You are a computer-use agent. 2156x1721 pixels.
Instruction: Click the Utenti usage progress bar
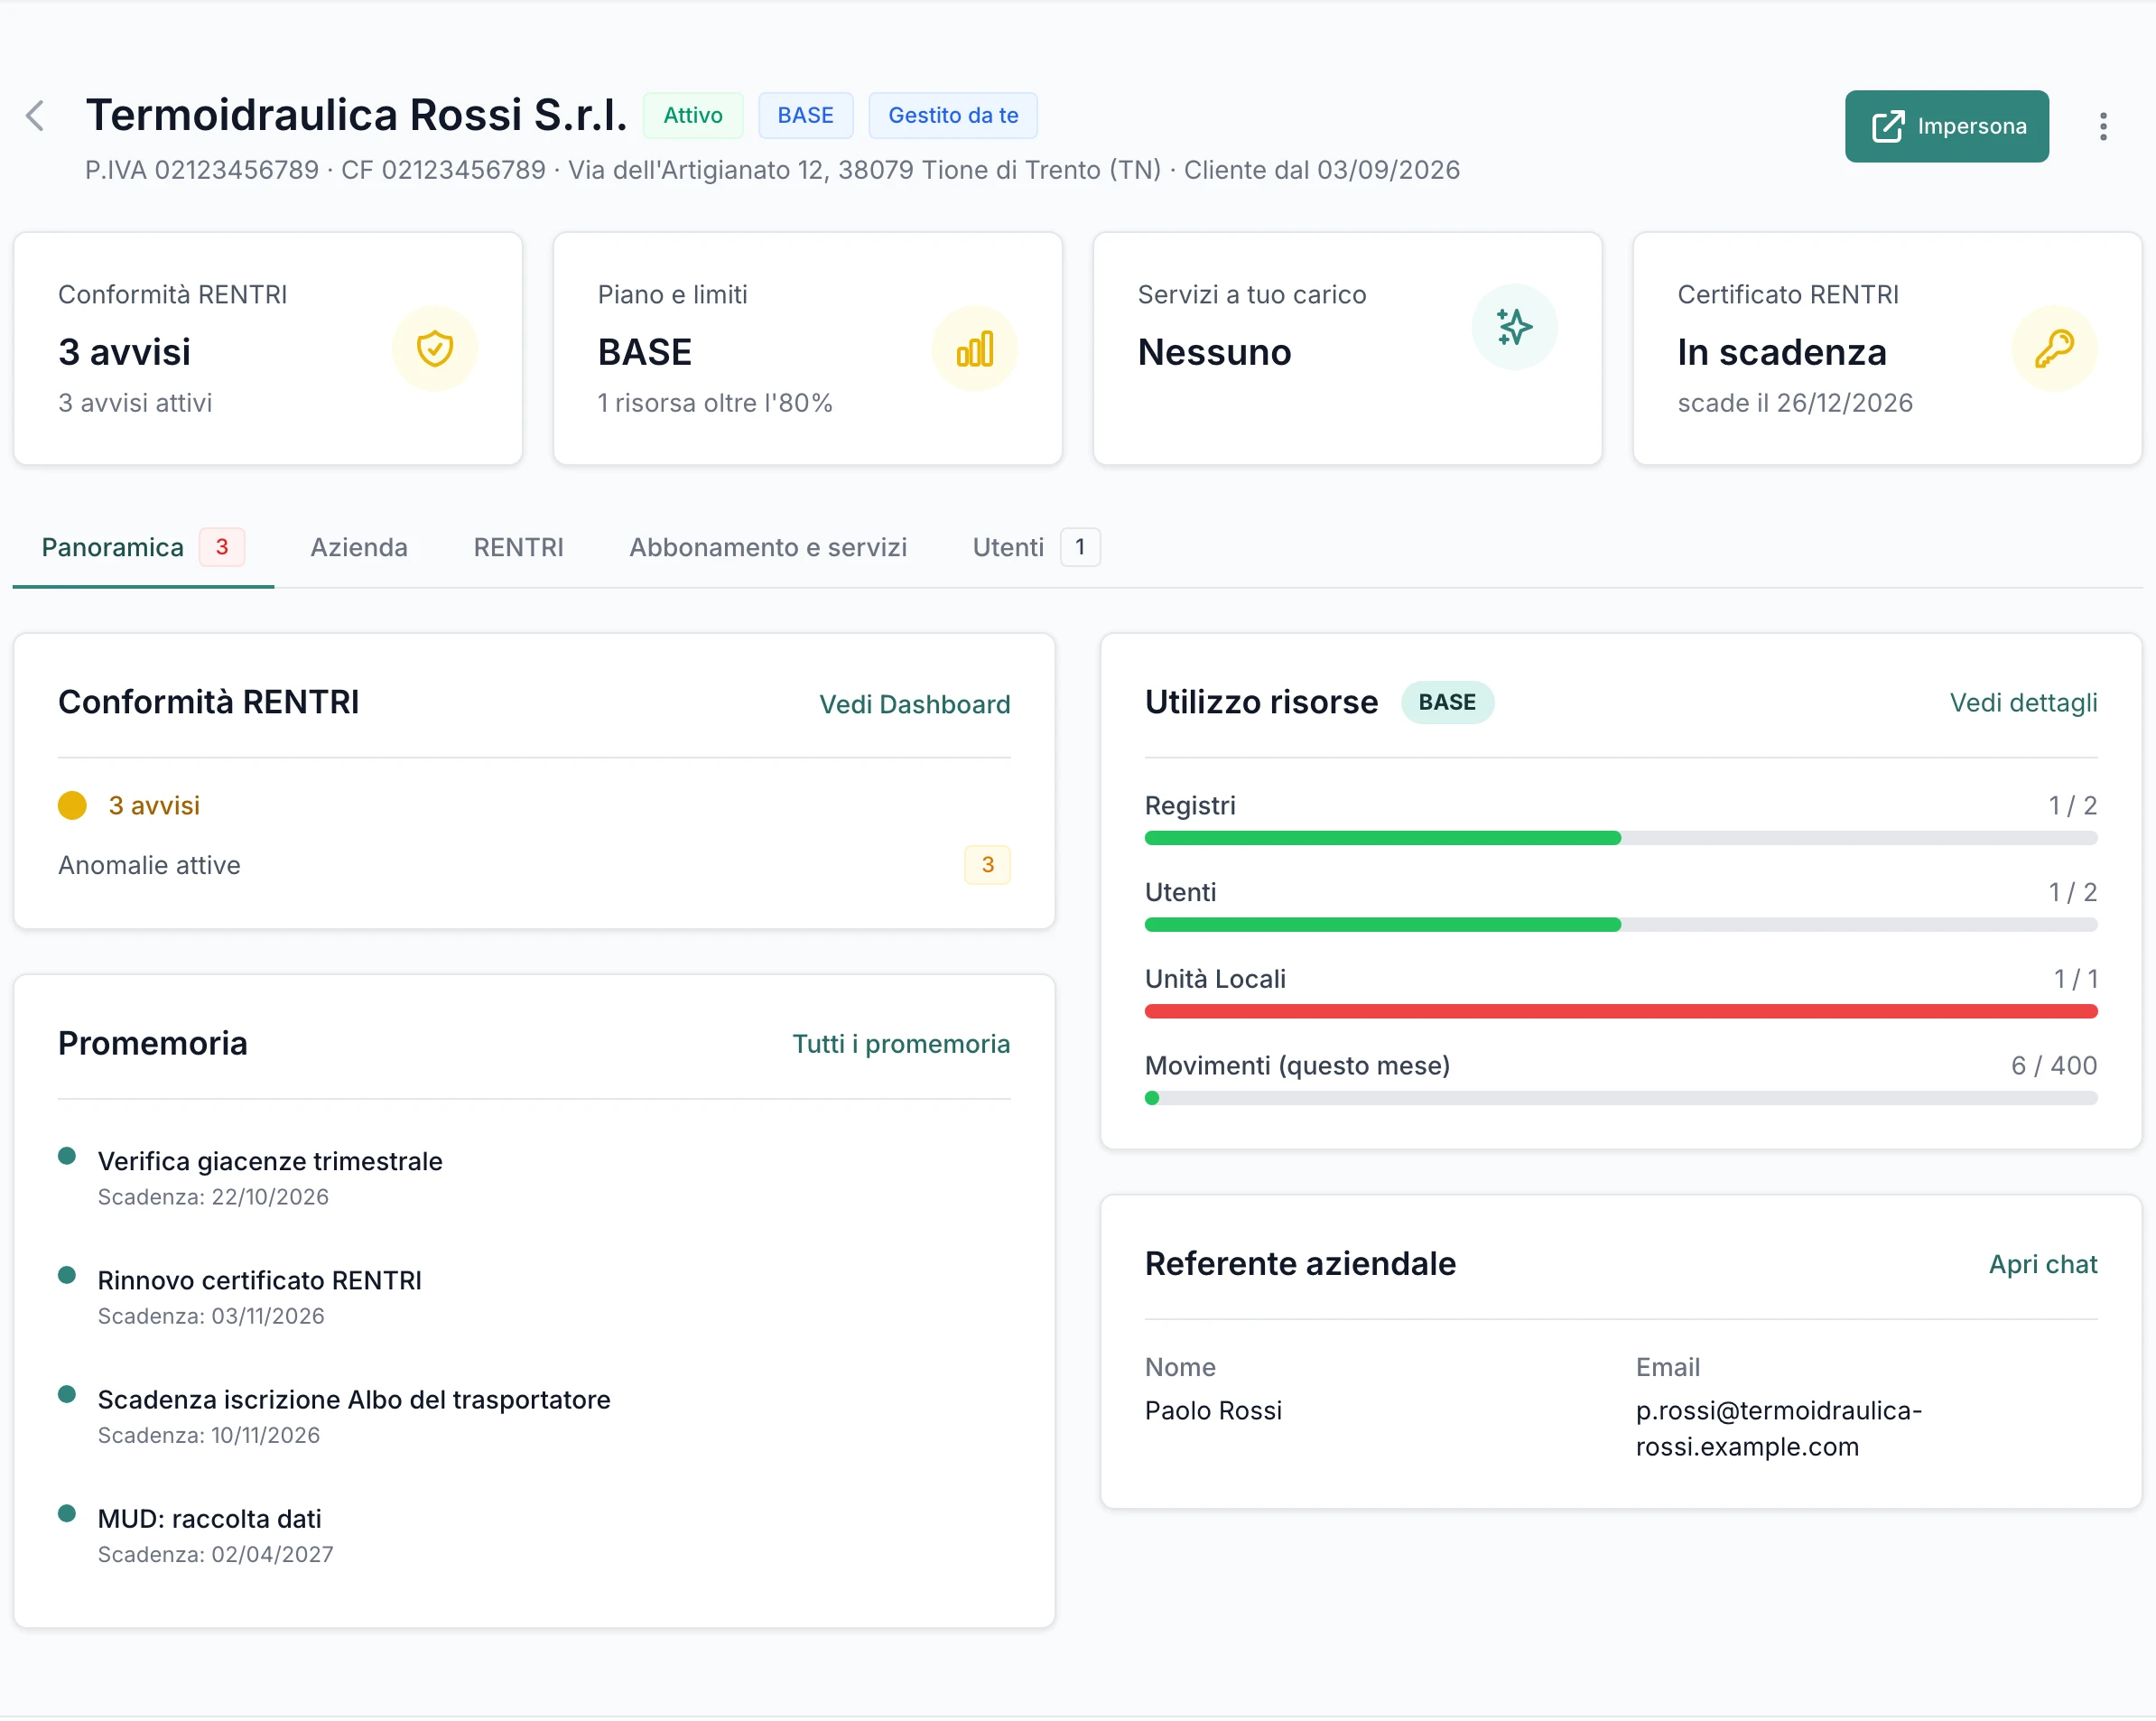pyautogui.click(x=1620, y=926)
